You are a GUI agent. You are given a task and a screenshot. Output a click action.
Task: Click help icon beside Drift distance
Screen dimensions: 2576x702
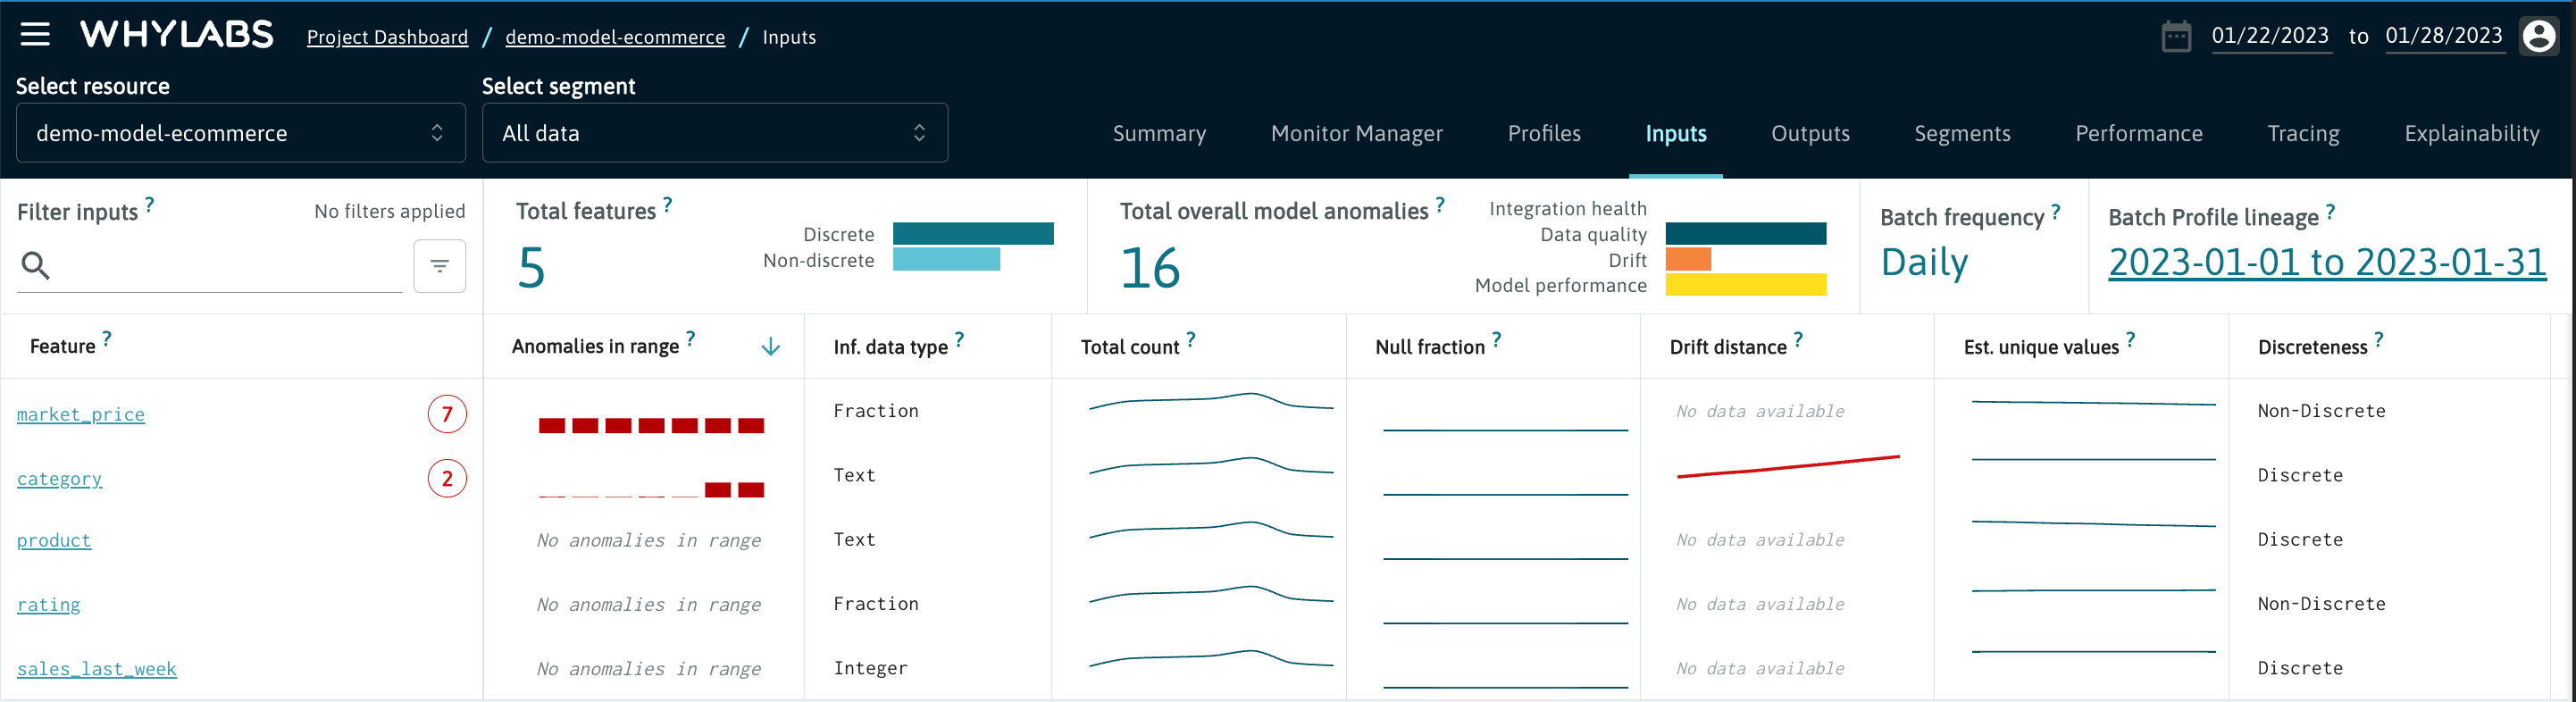tap(1798, 340)
